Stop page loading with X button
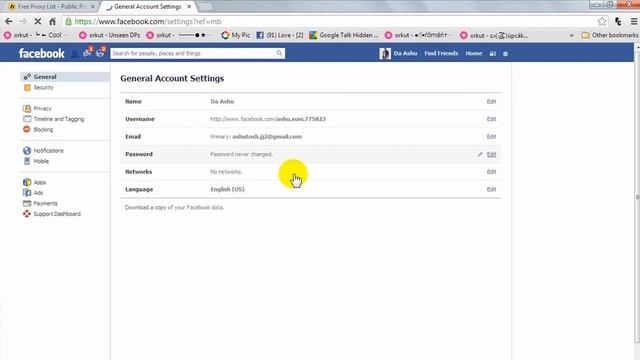The height and width of the screenshot is (360, 640). pyautogui.click(x=38, y=22)
